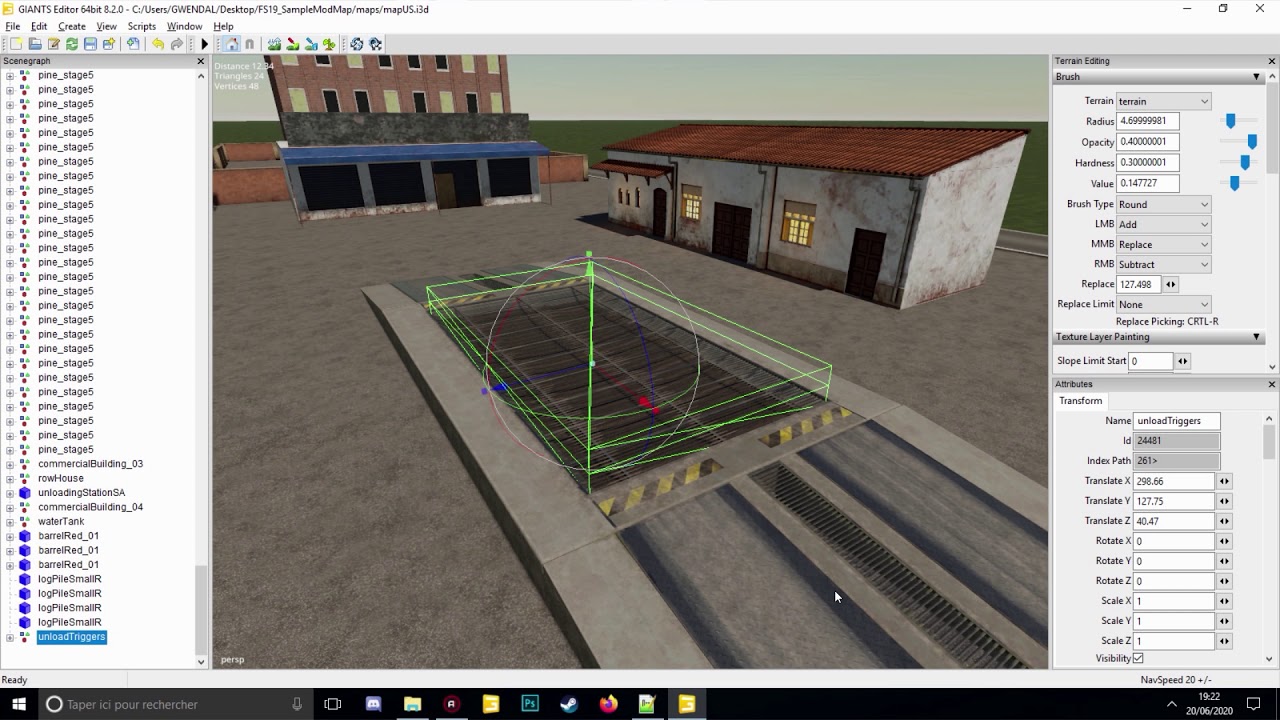Click the first gear toolbar icon
1280x720 pixels.
pos(356,44)
